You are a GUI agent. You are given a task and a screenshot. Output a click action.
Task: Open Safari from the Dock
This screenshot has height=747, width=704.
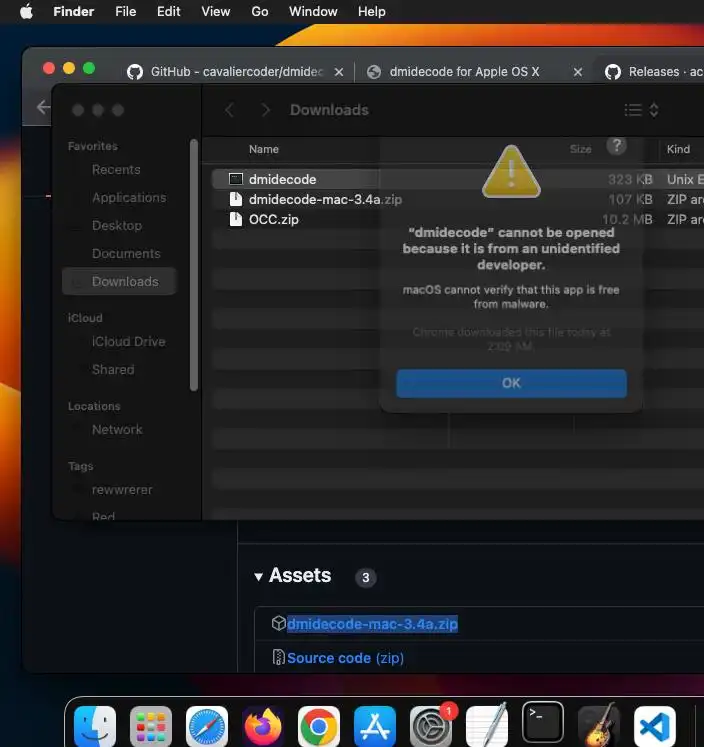[207, 727]
